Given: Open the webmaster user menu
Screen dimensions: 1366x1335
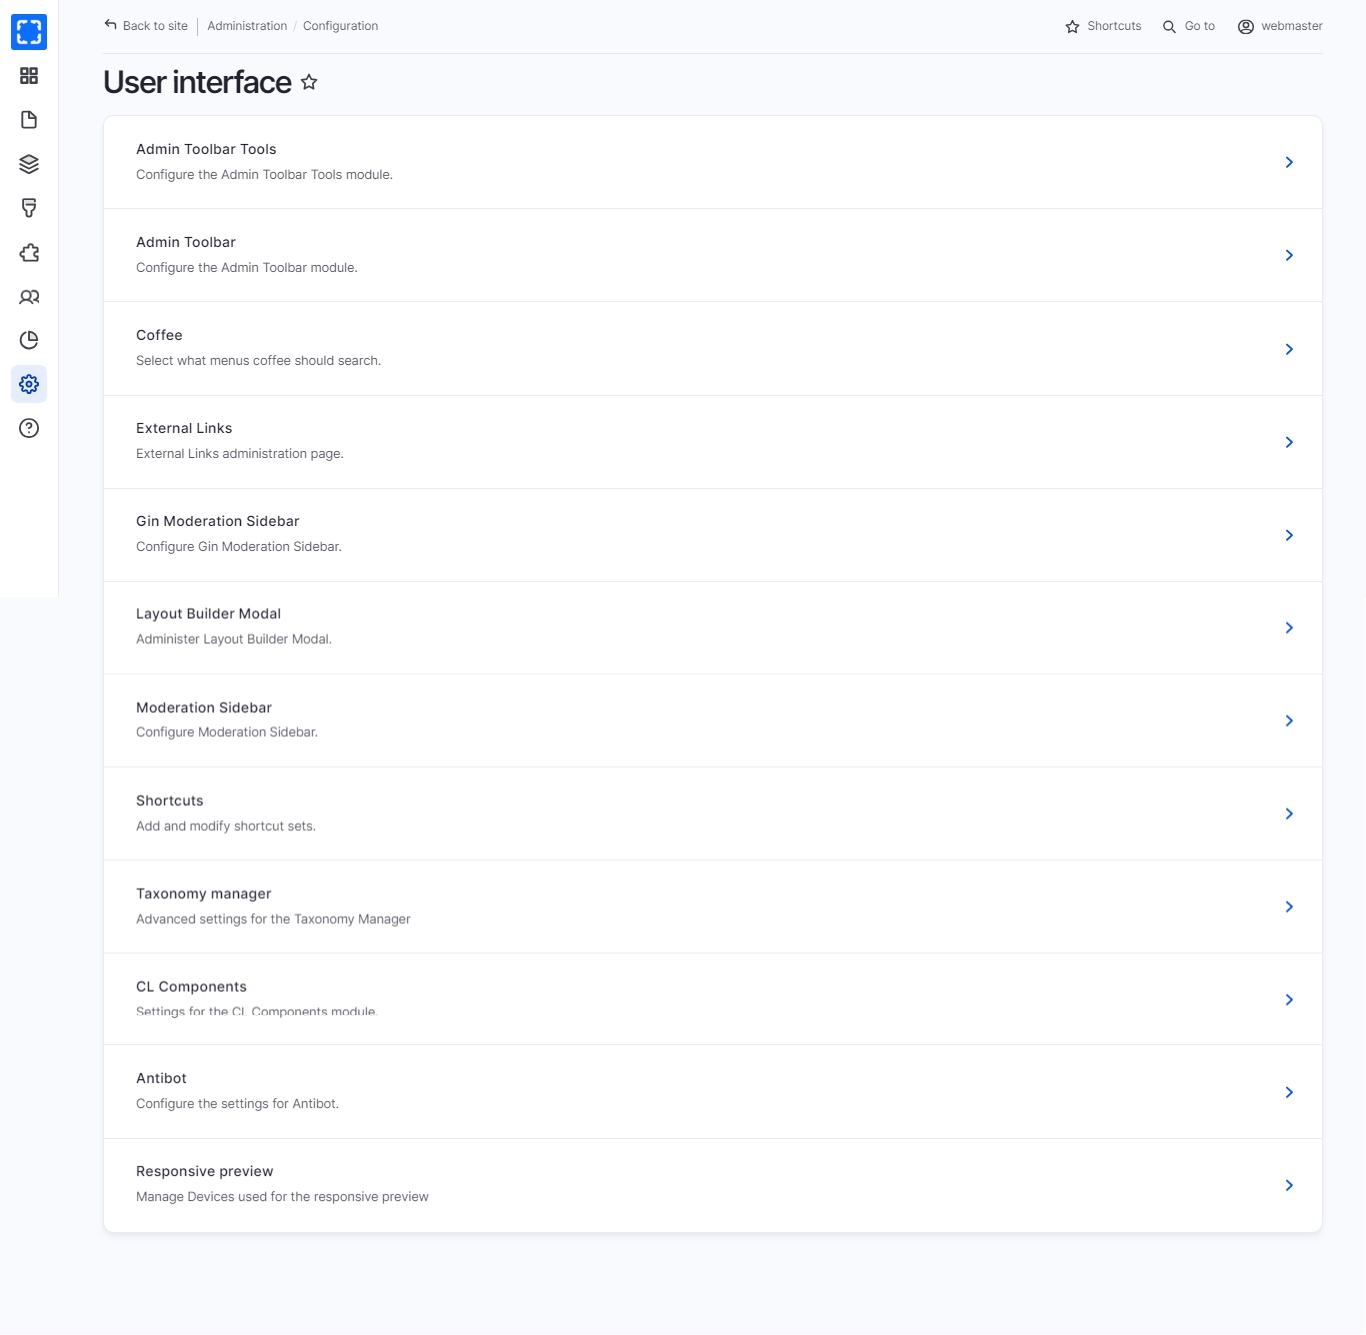Looking at the screenshot, I should pos(1280,26).
